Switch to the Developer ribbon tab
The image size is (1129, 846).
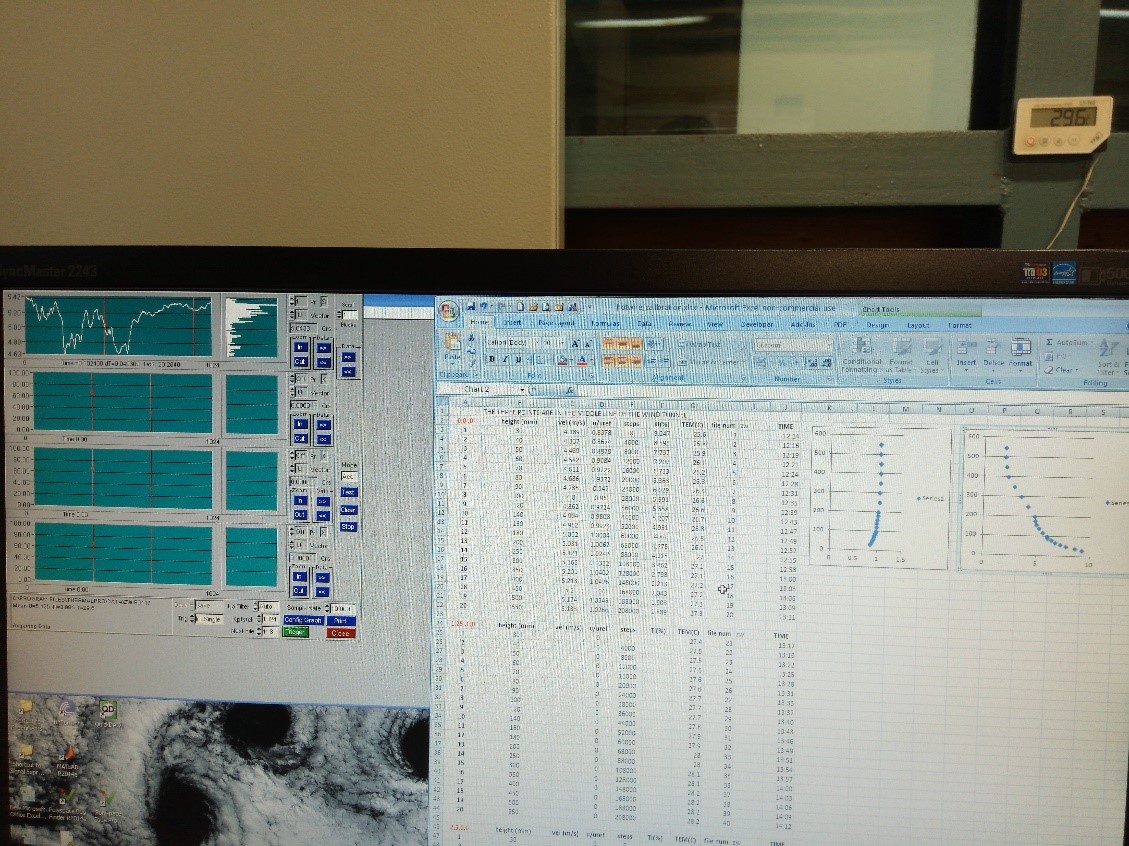tap(757, 324)
